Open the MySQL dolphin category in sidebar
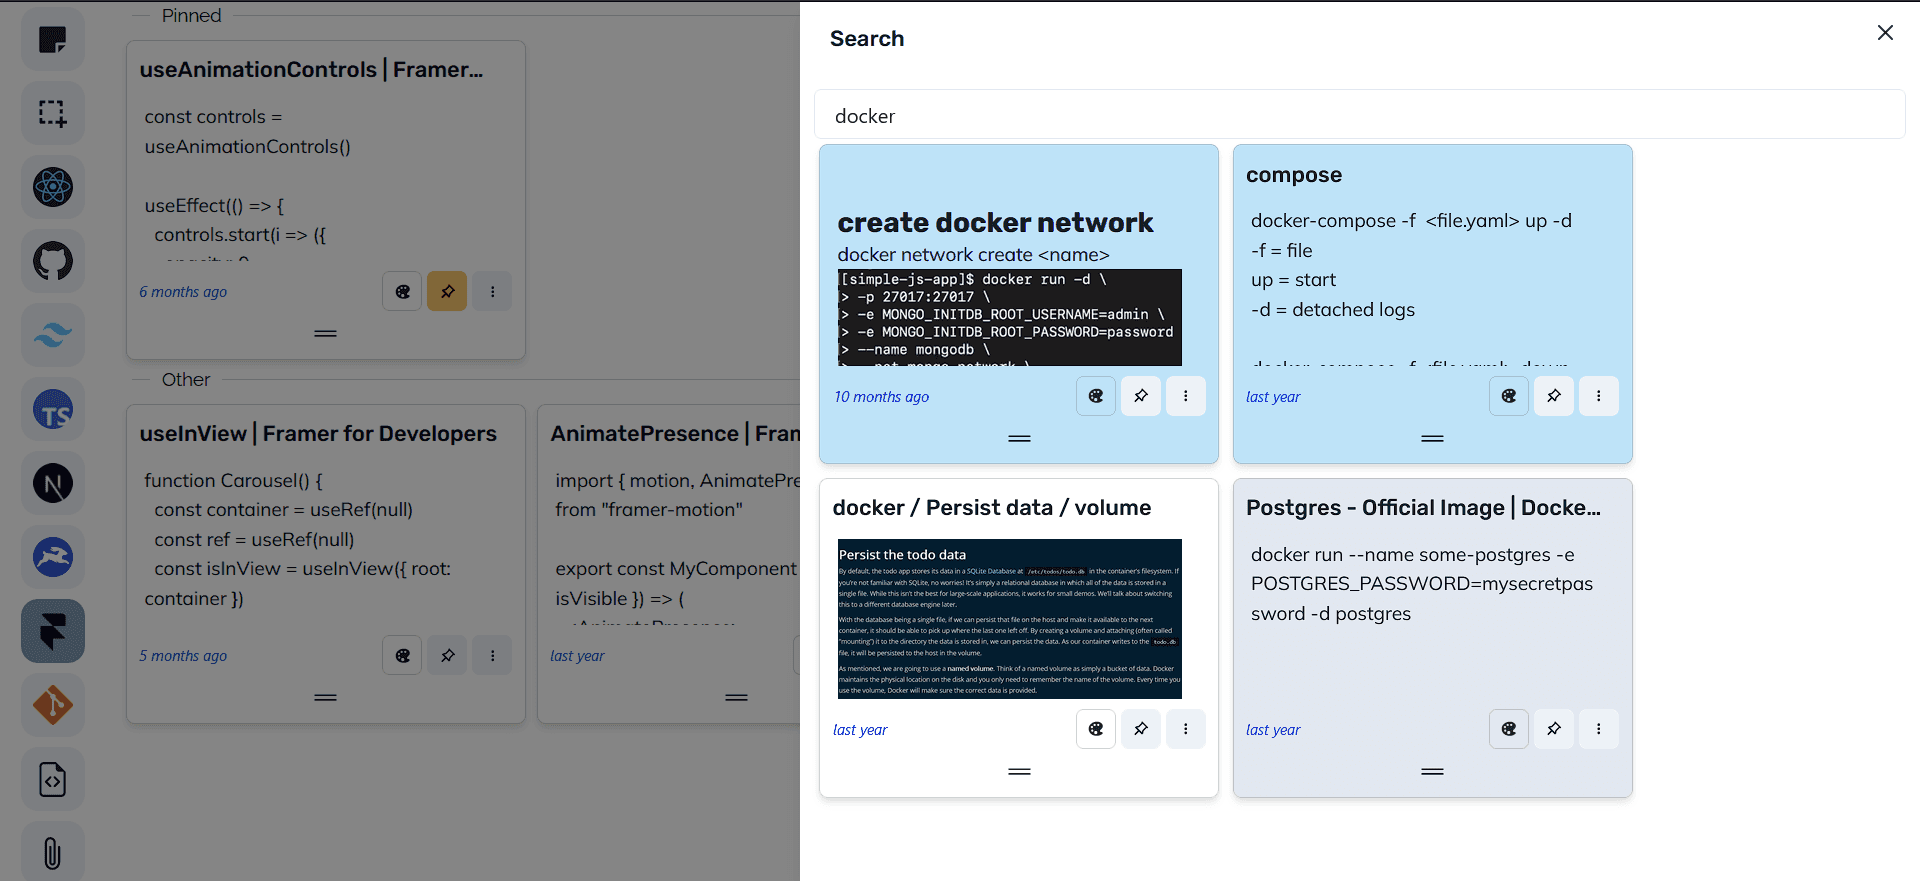 (53, 557)
